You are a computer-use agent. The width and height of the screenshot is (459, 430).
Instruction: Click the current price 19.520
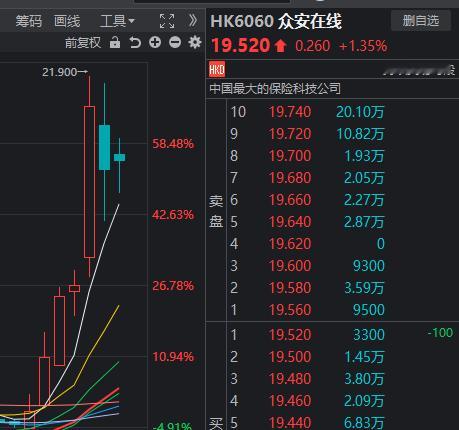tap(240, 45)
